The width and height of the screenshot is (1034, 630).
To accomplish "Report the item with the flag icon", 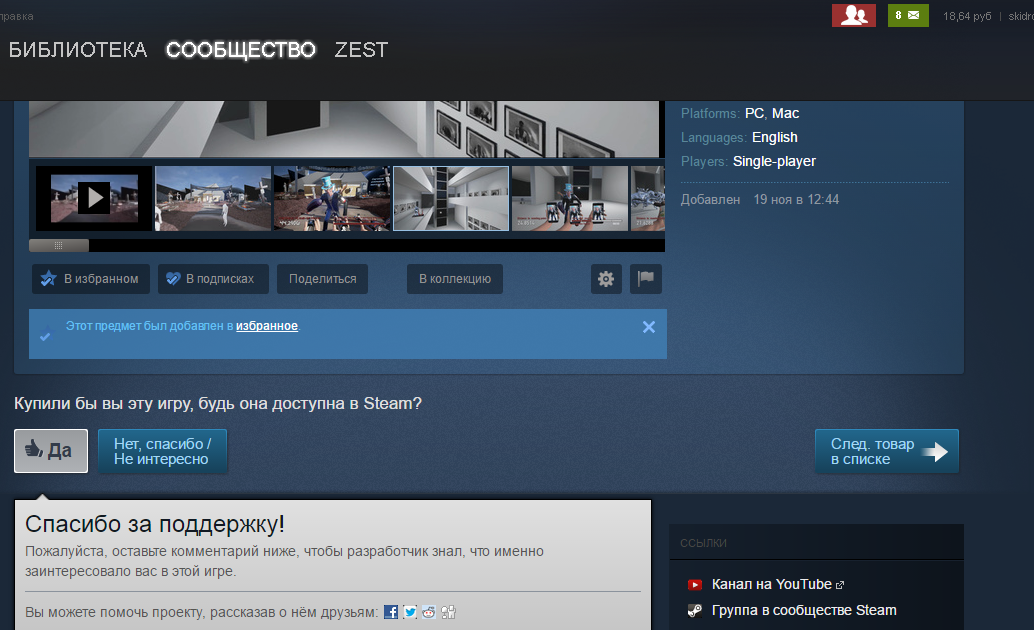I will (x=646, y=279).
